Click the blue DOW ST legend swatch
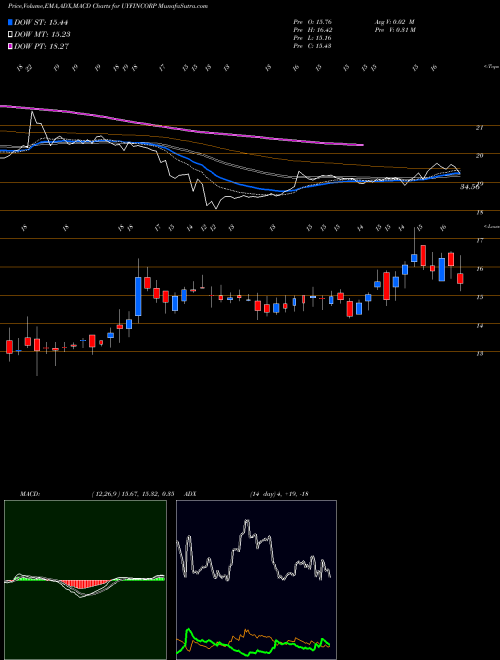 (10, 22)
